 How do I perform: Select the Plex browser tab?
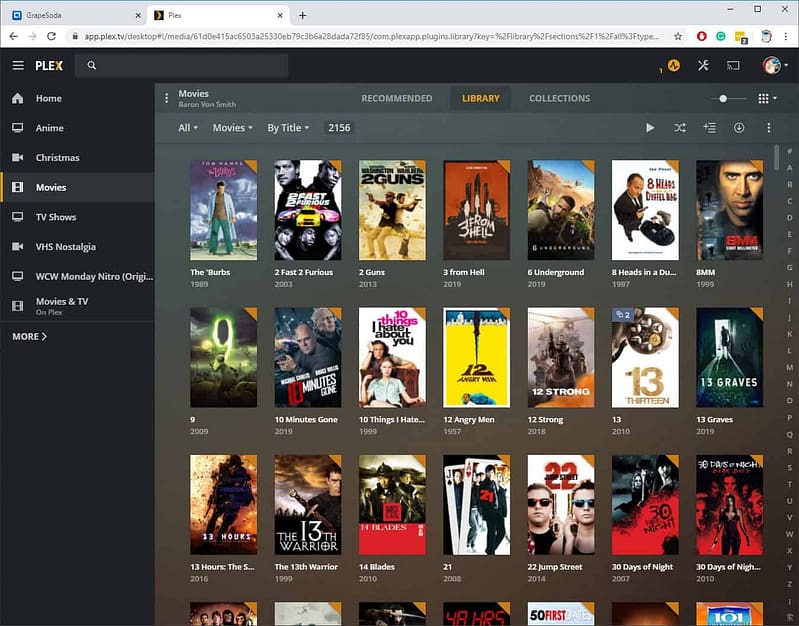(x=219, y=15)
